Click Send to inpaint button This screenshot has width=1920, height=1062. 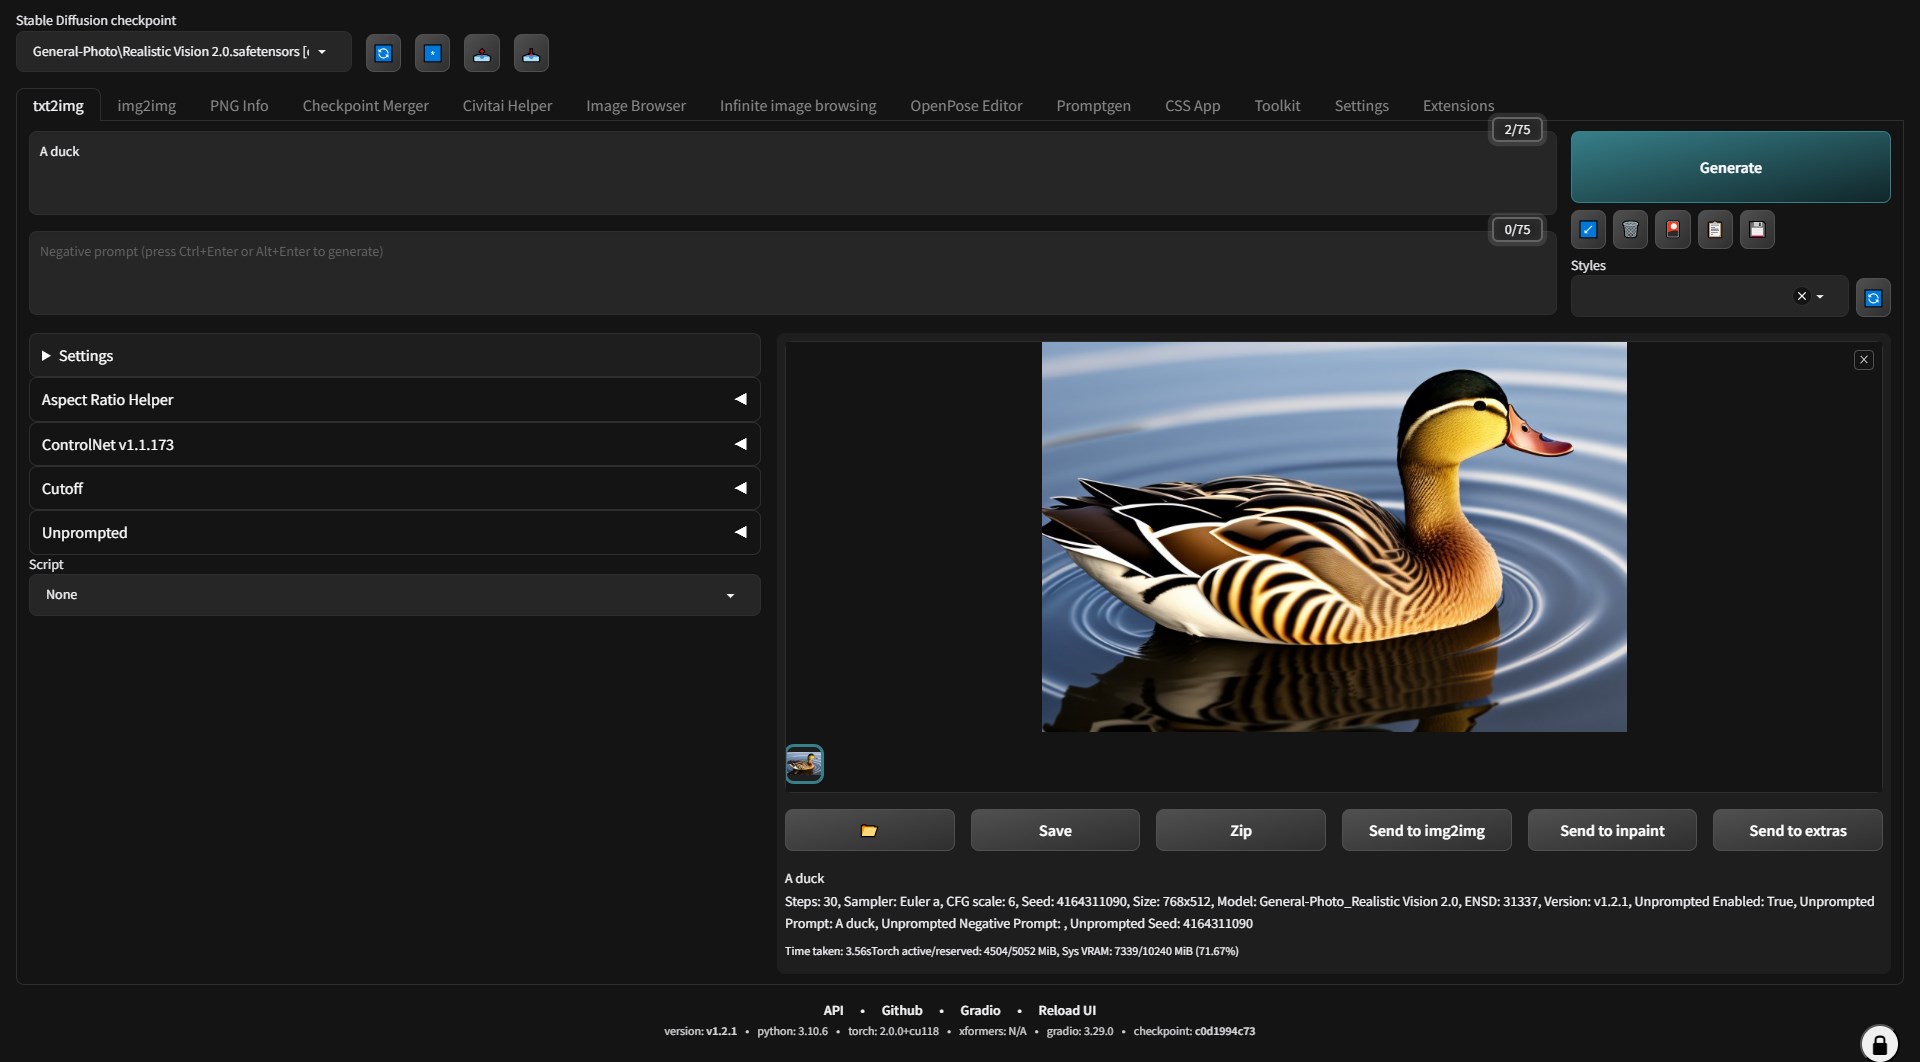coord(1611,831)
